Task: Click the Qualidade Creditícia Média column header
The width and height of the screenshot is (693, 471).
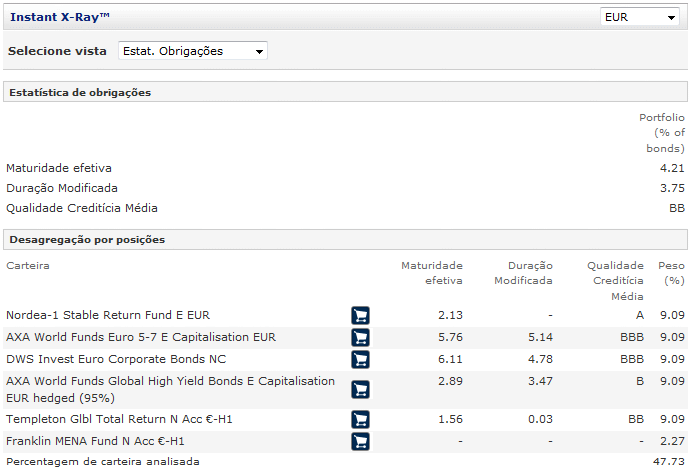Action: pos(615,281)
